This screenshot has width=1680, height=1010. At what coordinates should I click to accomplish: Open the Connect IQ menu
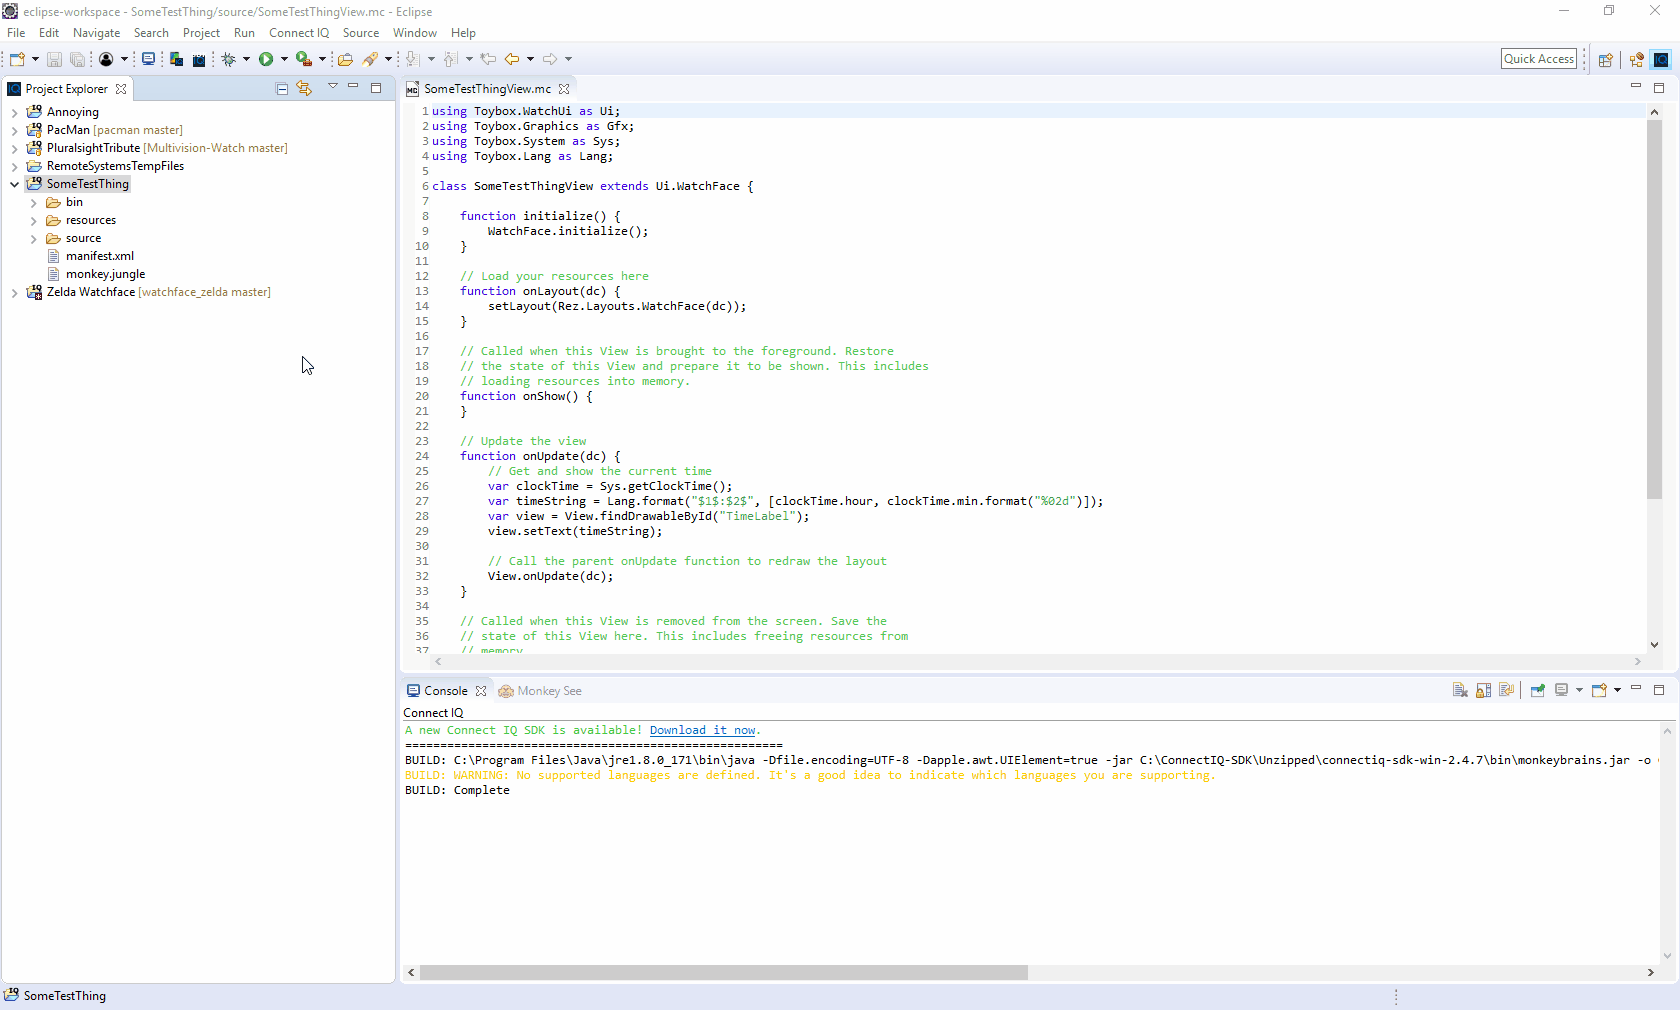coord(299,33)
